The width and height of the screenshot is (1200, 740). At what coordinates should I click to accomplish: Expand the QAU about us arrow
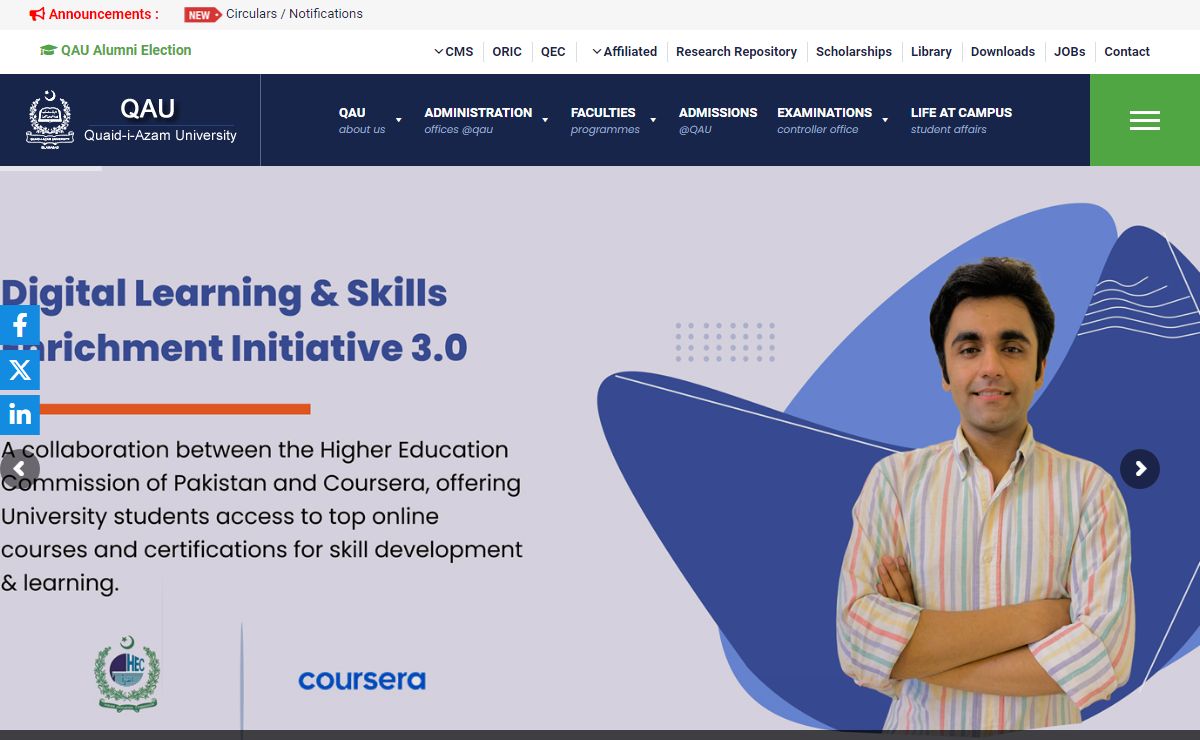(x=398, y=120)
